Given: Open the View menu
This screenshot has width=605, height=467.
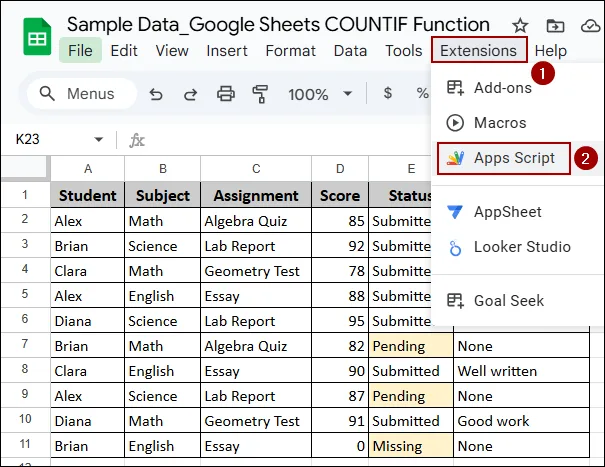Looking at the screenshot, I should click(172, 51).
